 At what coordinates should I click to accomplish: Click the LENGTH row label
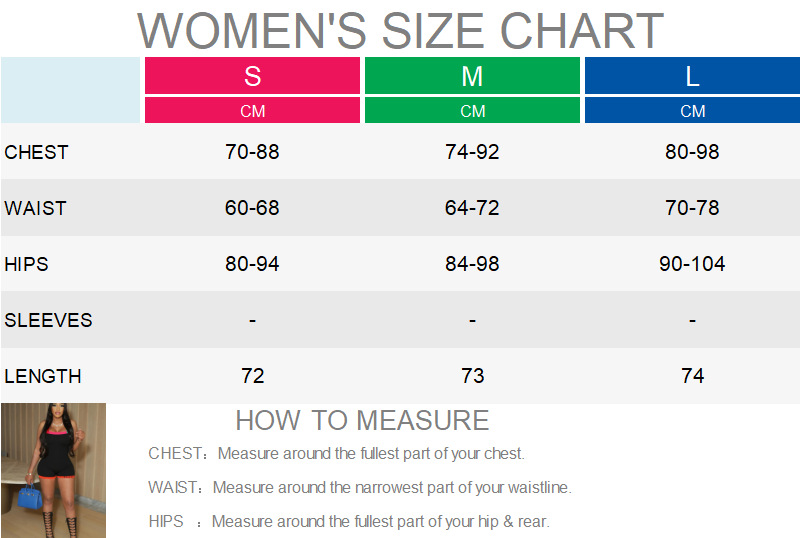point(43,376)
